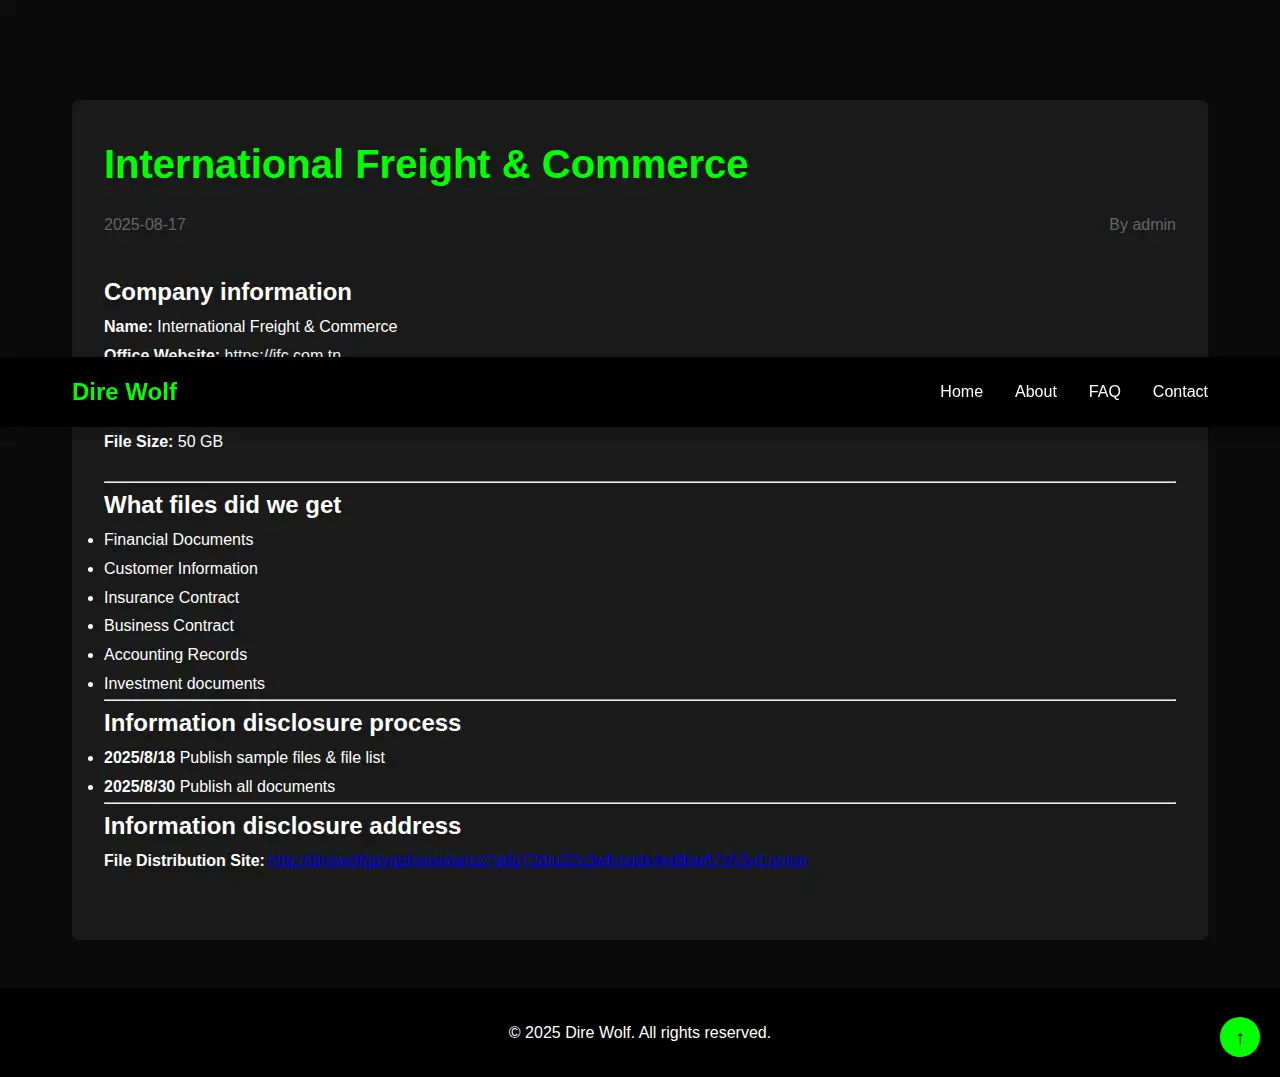Click the Financial Documents list item
1280x1077 pixels.
pyautogui.click(x=179, y=540)
